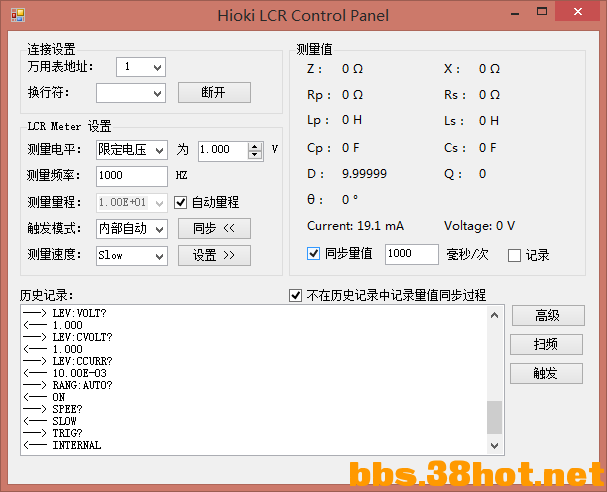The image size is (607, 492).
Task: Open the 换行符 line terminator dropdown
Action: point(131,93)
